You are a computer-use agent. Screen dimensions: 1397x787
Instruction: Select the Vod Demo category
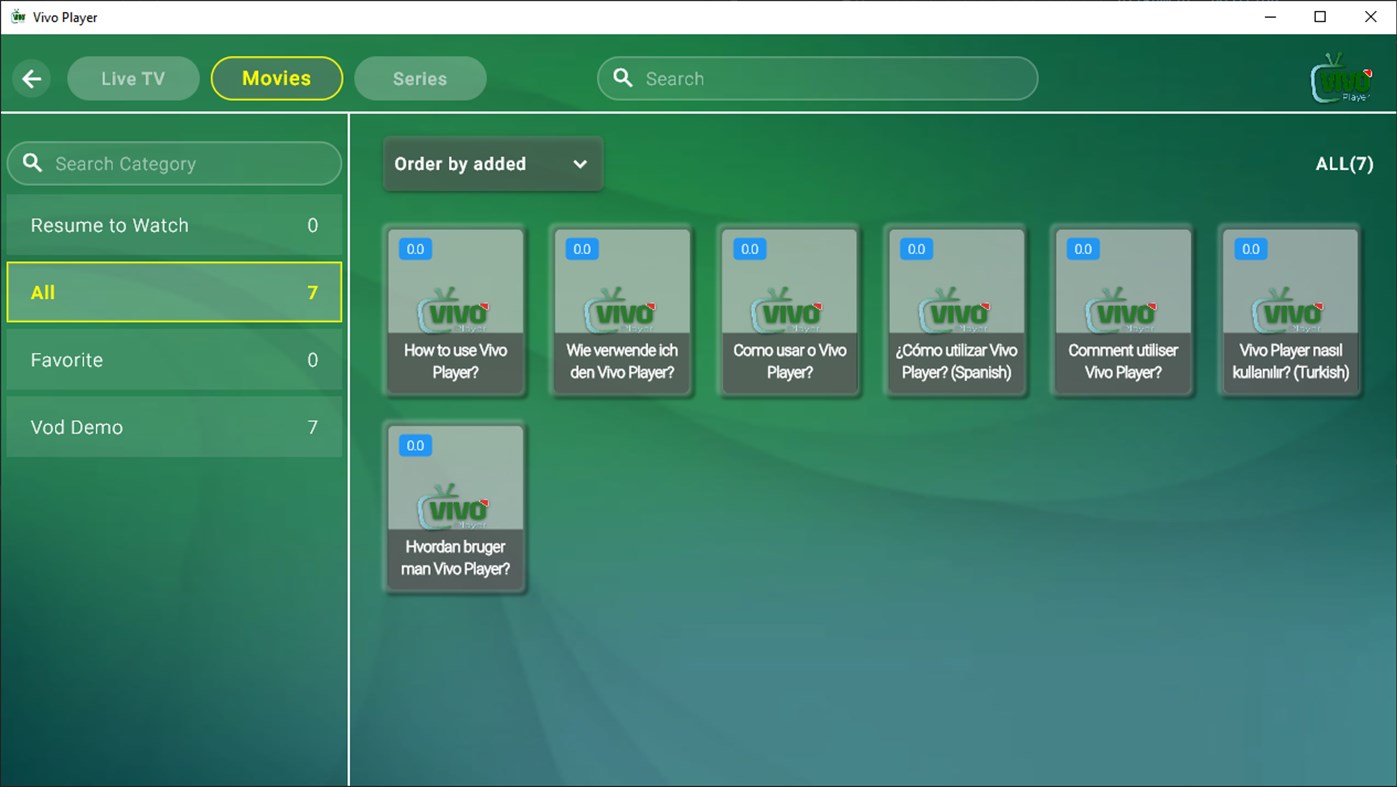[174, 427]
